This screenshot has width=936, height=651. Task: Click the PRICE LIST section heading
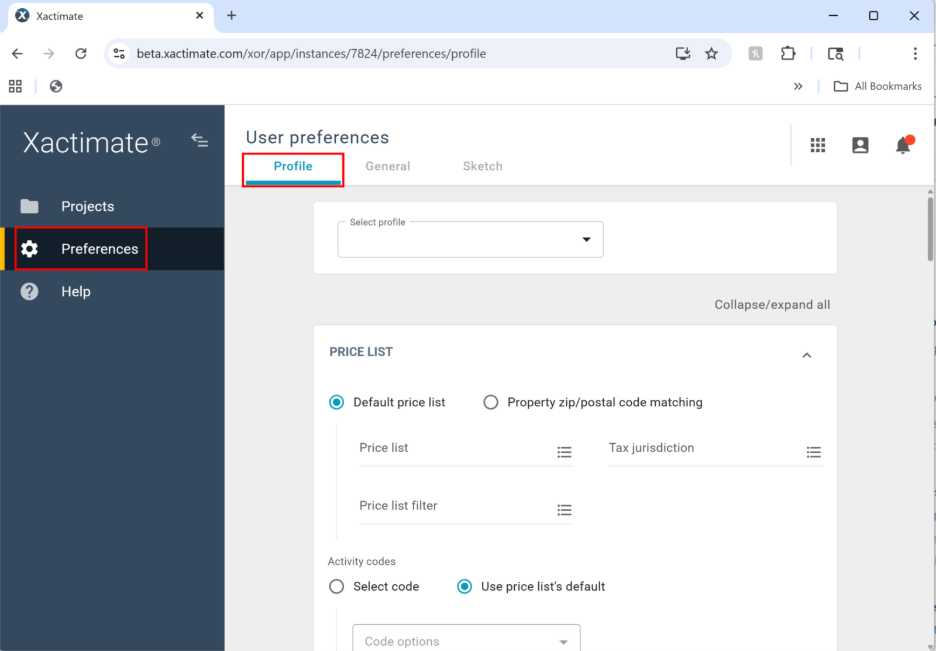click(x=361, y=352)
